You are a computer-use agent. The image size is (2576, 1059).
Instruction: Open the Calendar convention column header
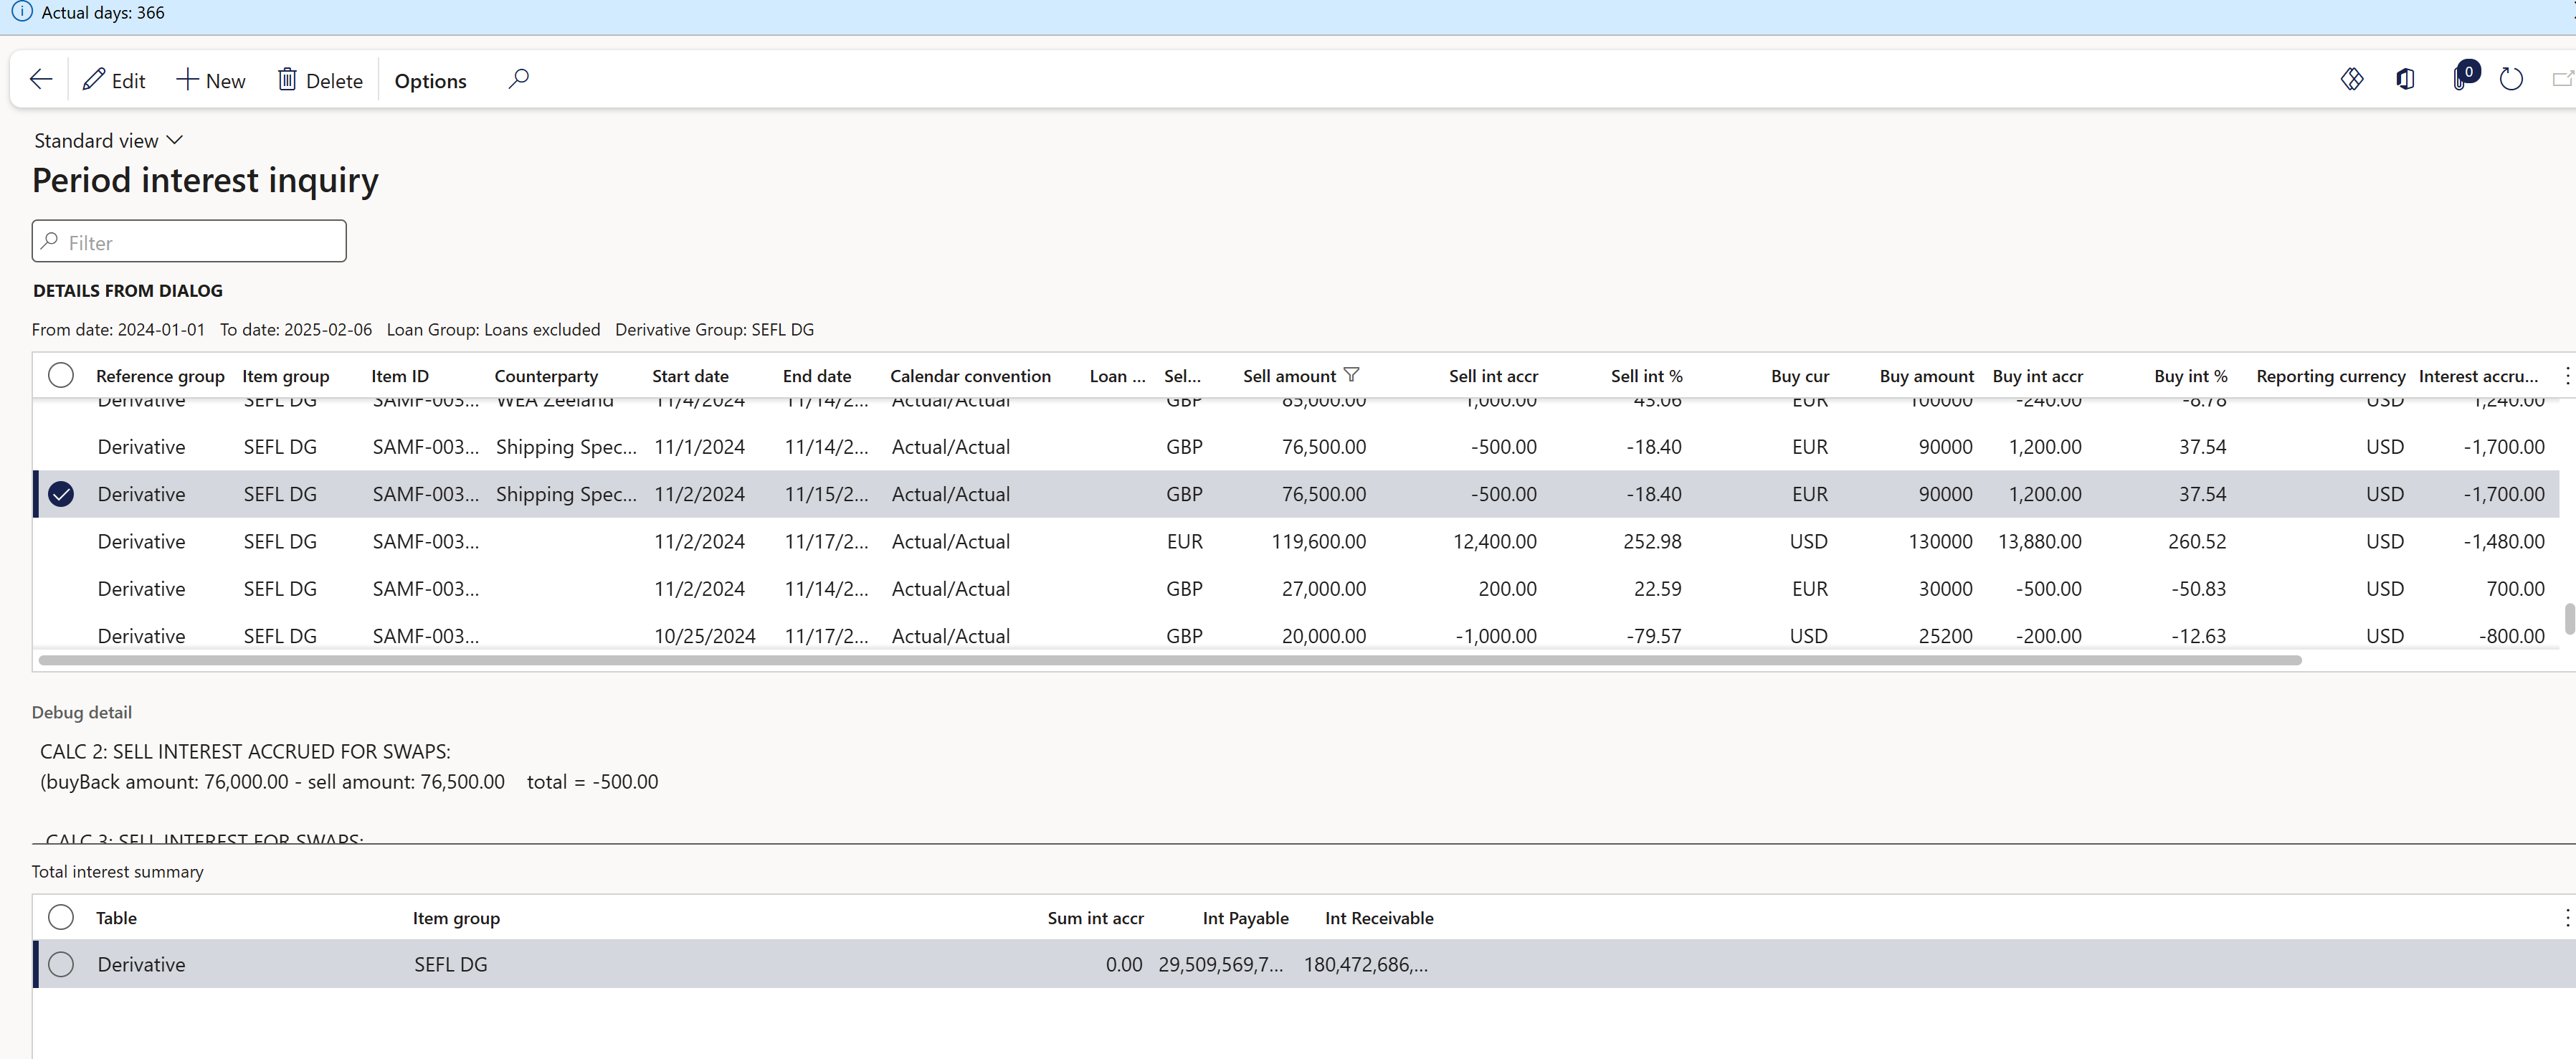[x=970, y=376]
